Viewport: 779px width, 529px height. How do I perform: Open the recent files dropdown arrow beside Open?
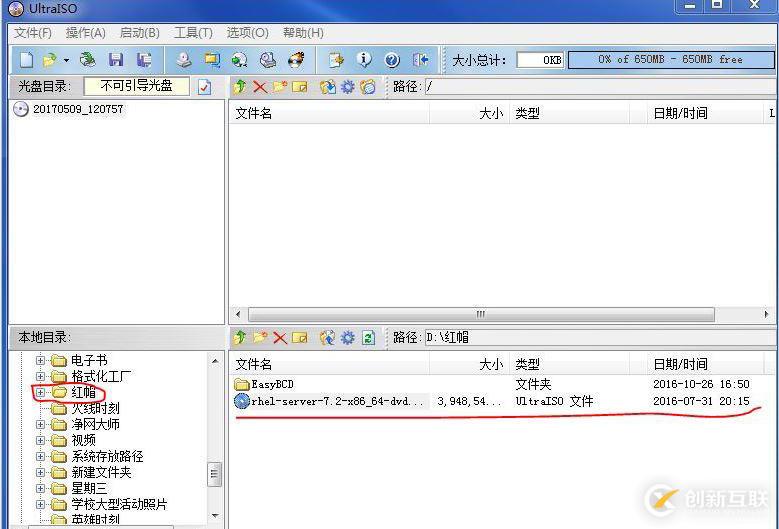66,61
